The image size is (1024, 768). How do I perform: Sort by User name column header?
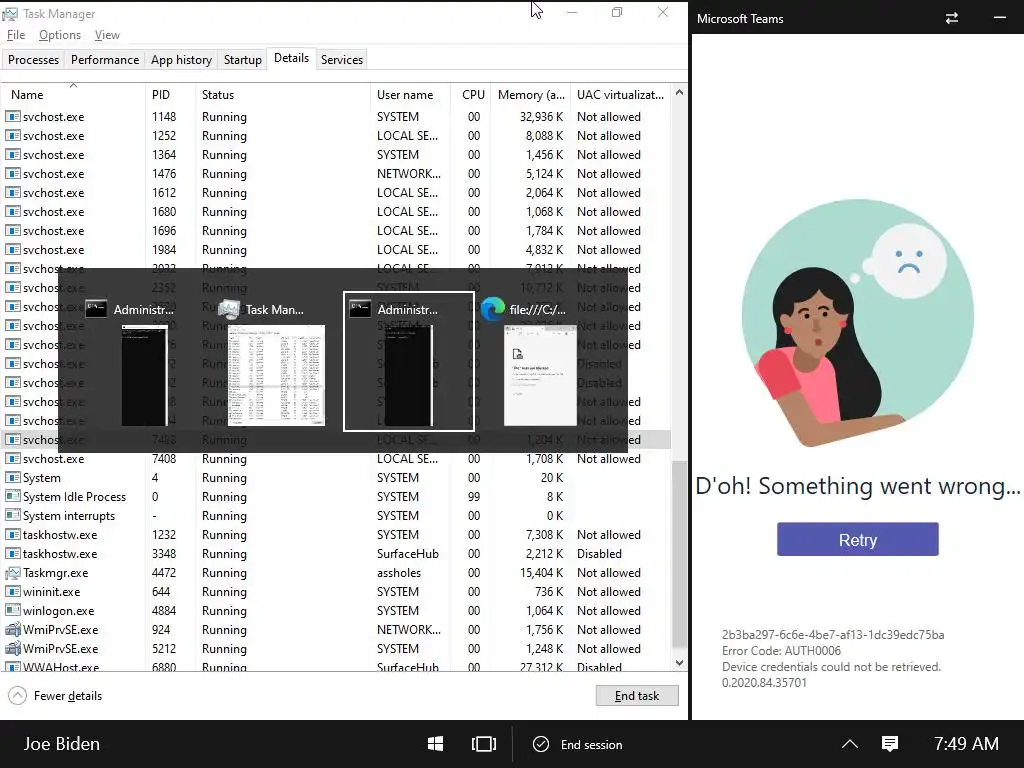[410, 95]
